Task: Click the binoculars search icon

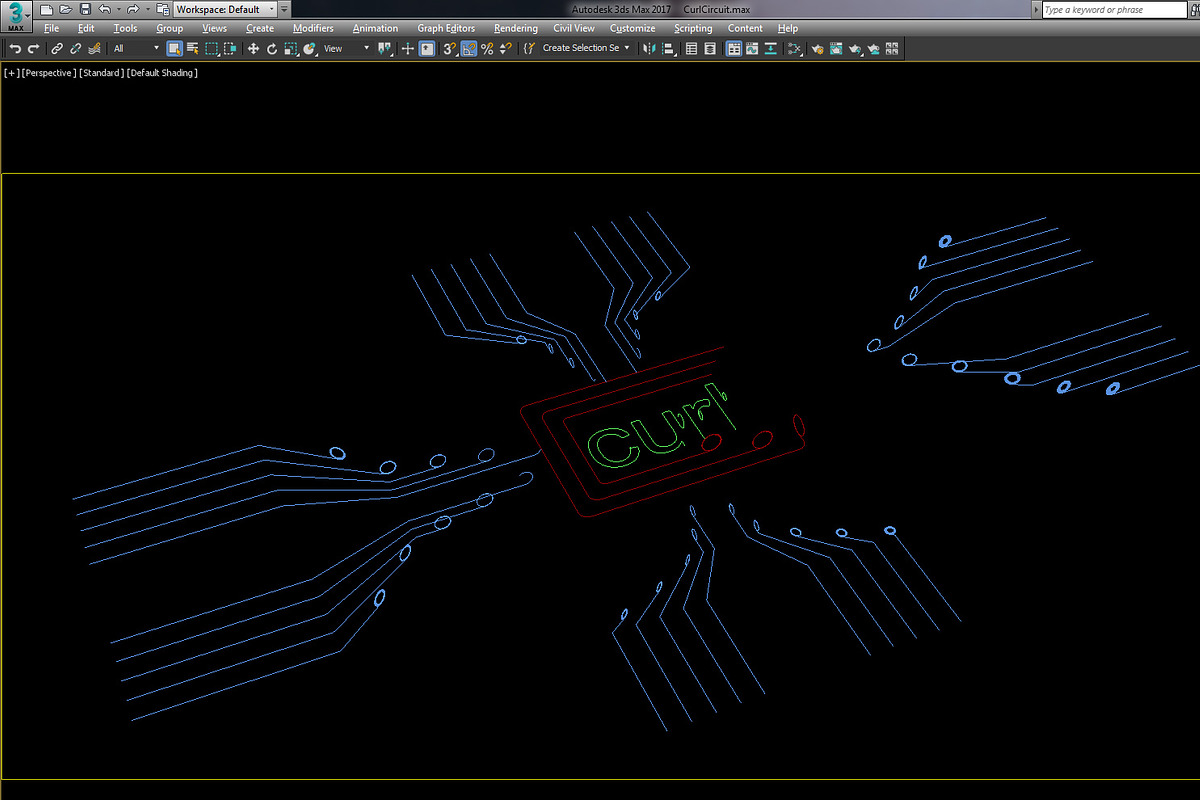Action: pos(1194,9)
